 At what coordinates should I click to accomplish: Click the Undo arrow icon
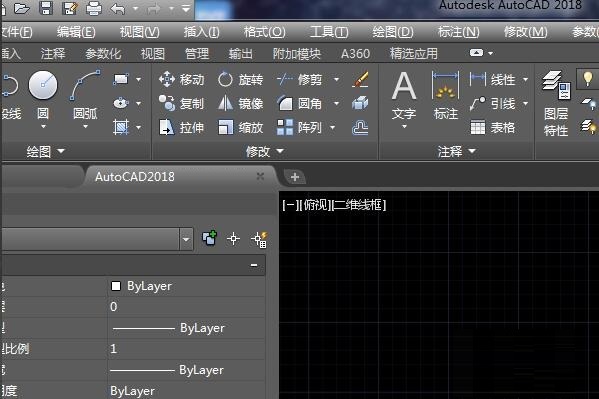click(117, 8)
